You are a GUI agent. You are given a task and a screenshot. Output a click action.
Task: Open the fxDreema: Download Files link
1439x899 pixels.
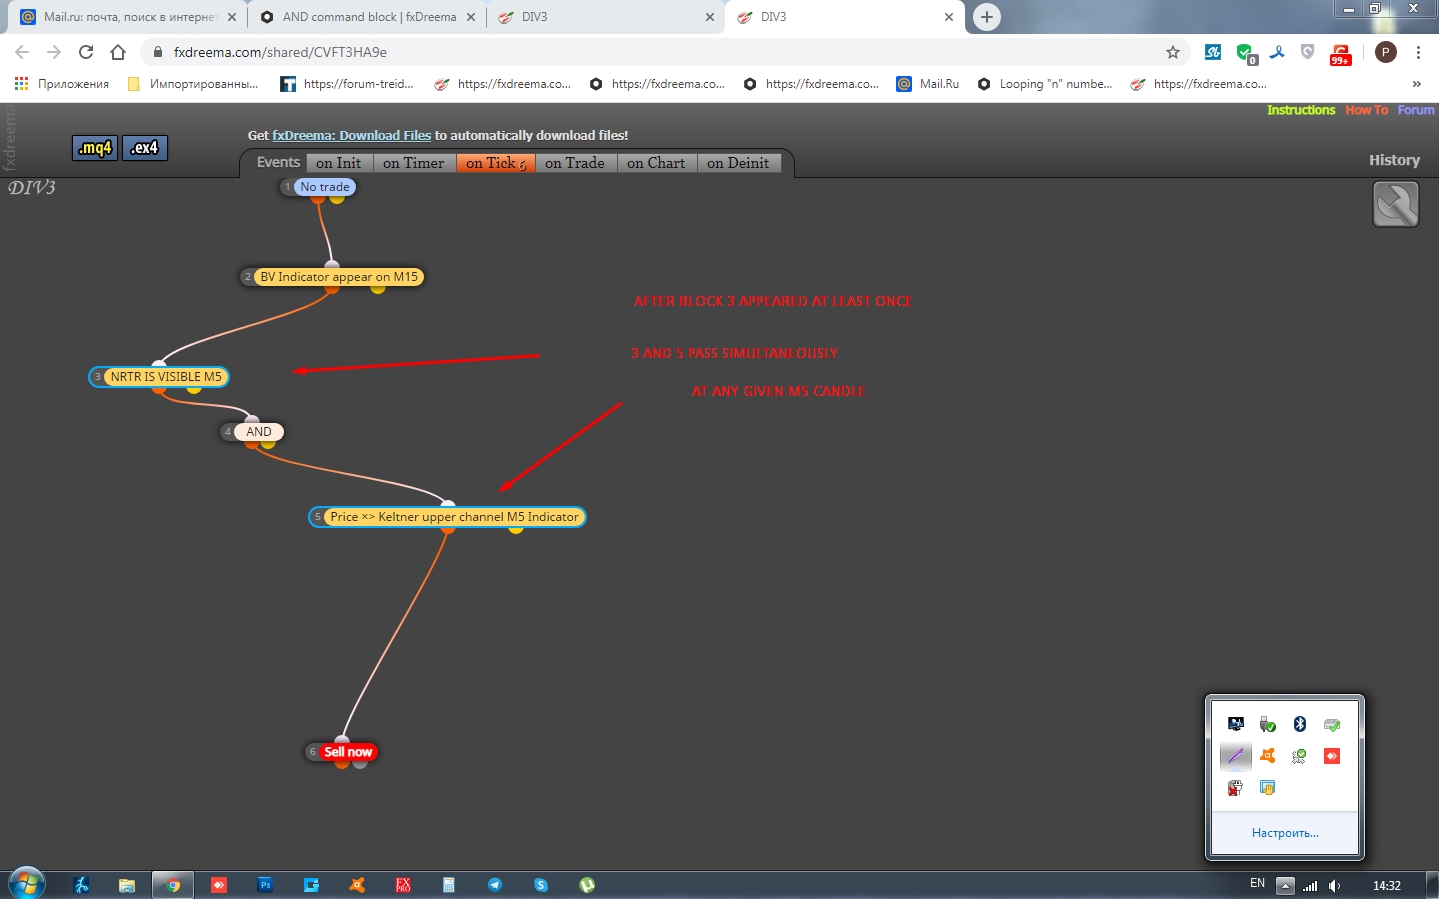click(351, 135)
